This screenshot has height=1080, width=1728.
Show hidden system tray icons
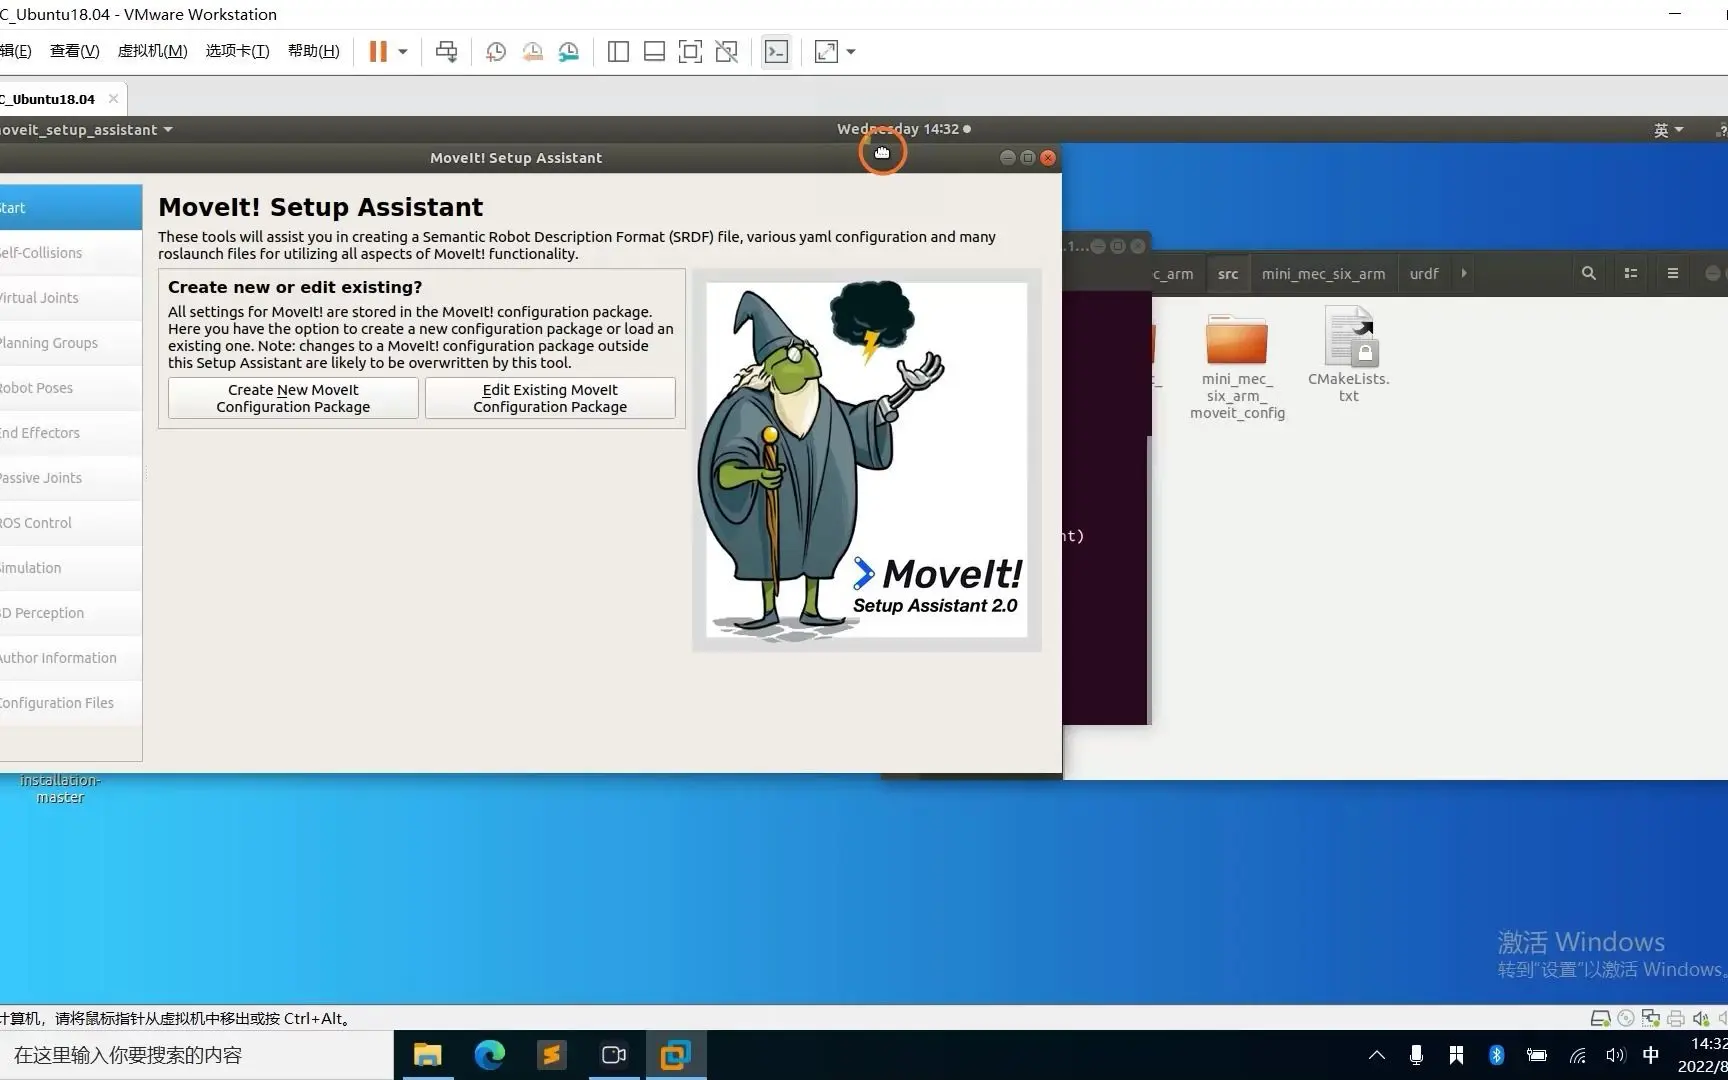1377,1055
